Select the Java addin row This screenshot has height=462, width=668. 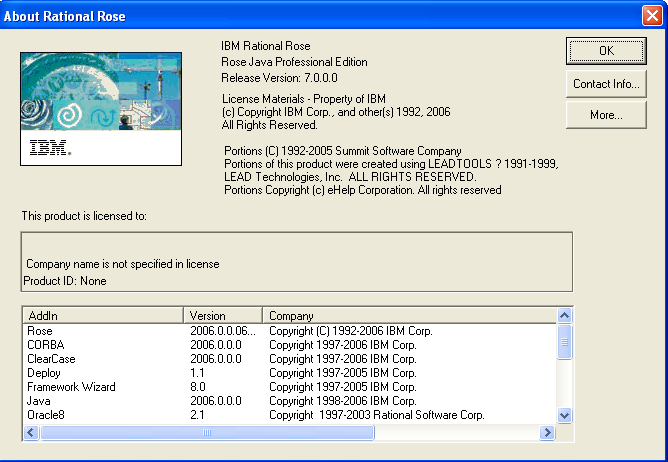pyautogui.click(x=289, y=401)
